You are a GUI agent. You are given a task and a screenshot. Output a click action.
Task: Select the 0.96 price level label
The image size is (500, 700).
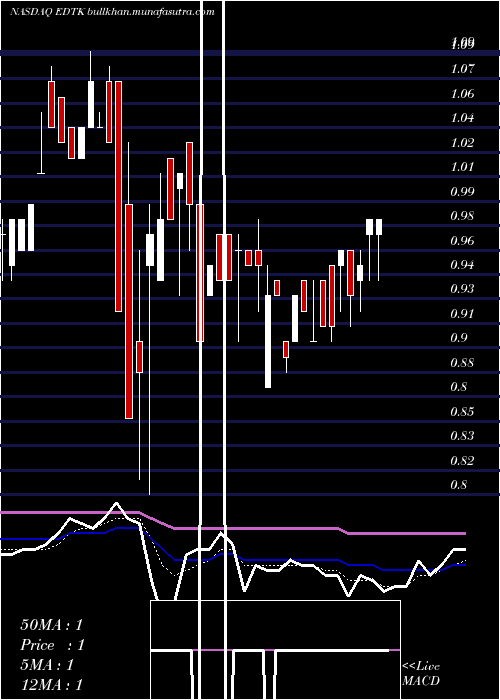pos(462,241)
